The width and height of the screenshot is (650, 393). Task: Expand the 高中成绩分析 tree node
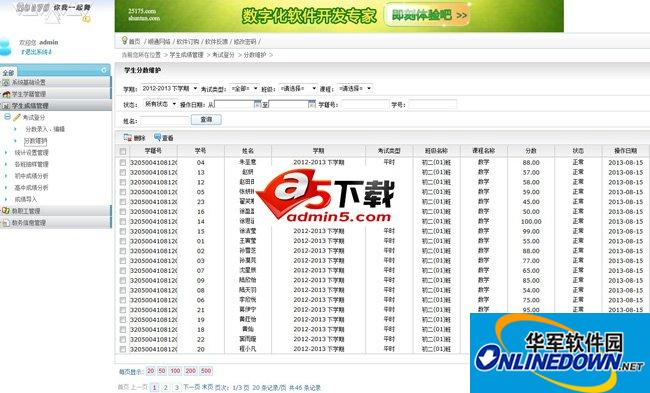click(6, 187)
